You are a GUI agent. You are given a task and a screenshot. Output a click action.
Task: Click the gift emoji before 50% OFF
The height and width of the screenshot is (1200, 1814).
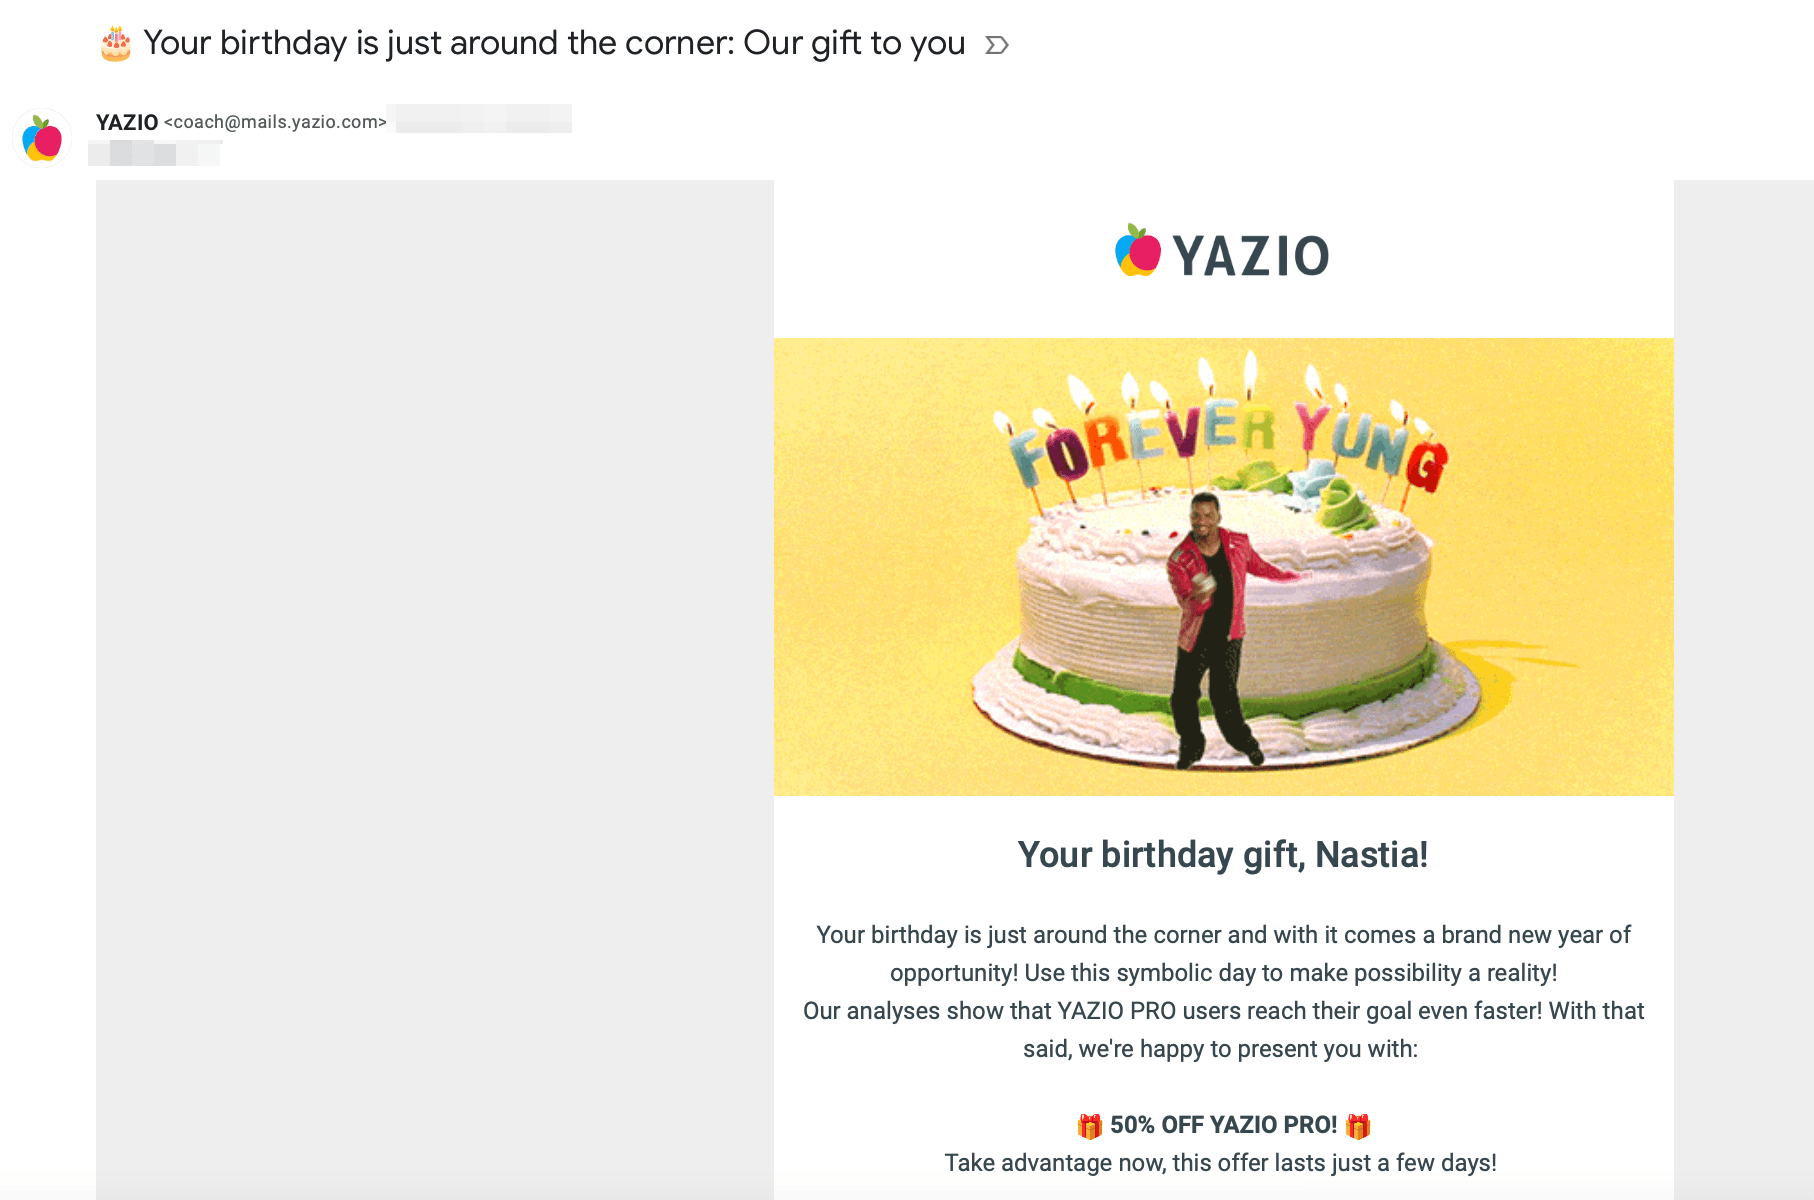pos(1089,1126)
